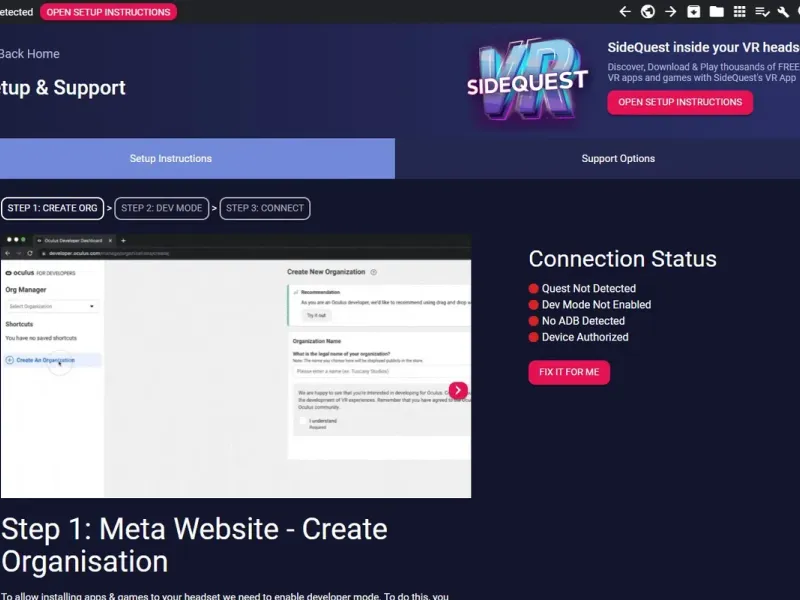Click top-bar Open Setup Instructions button
This screenshot has height=600, width=800.
[x=108, y=12]
